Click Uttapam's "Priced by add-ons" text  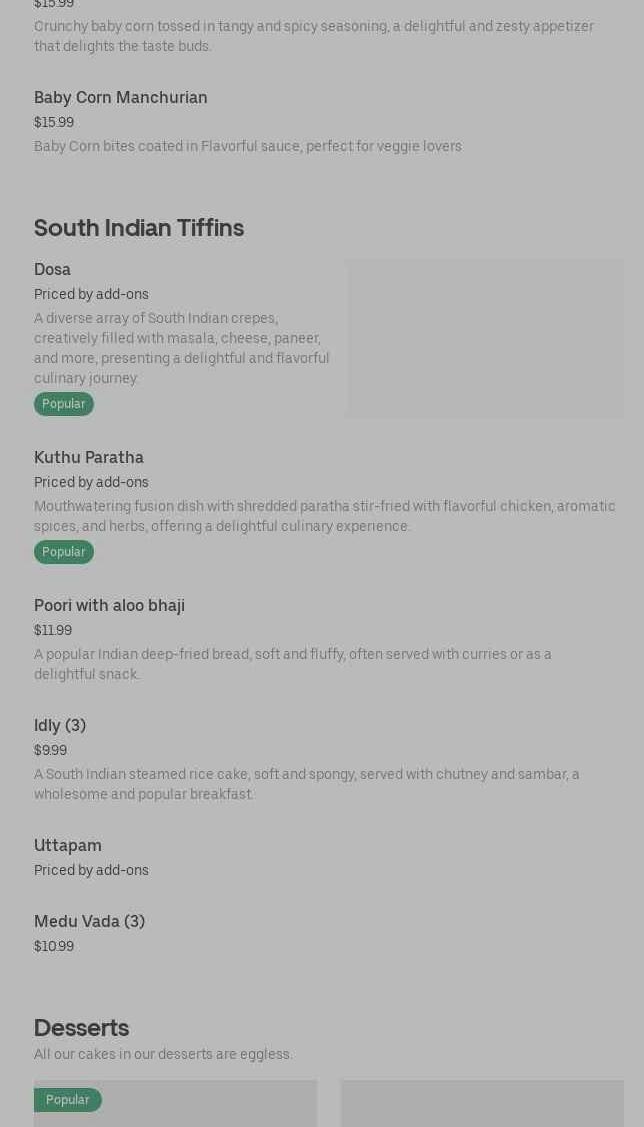click(x=91, y=870)
